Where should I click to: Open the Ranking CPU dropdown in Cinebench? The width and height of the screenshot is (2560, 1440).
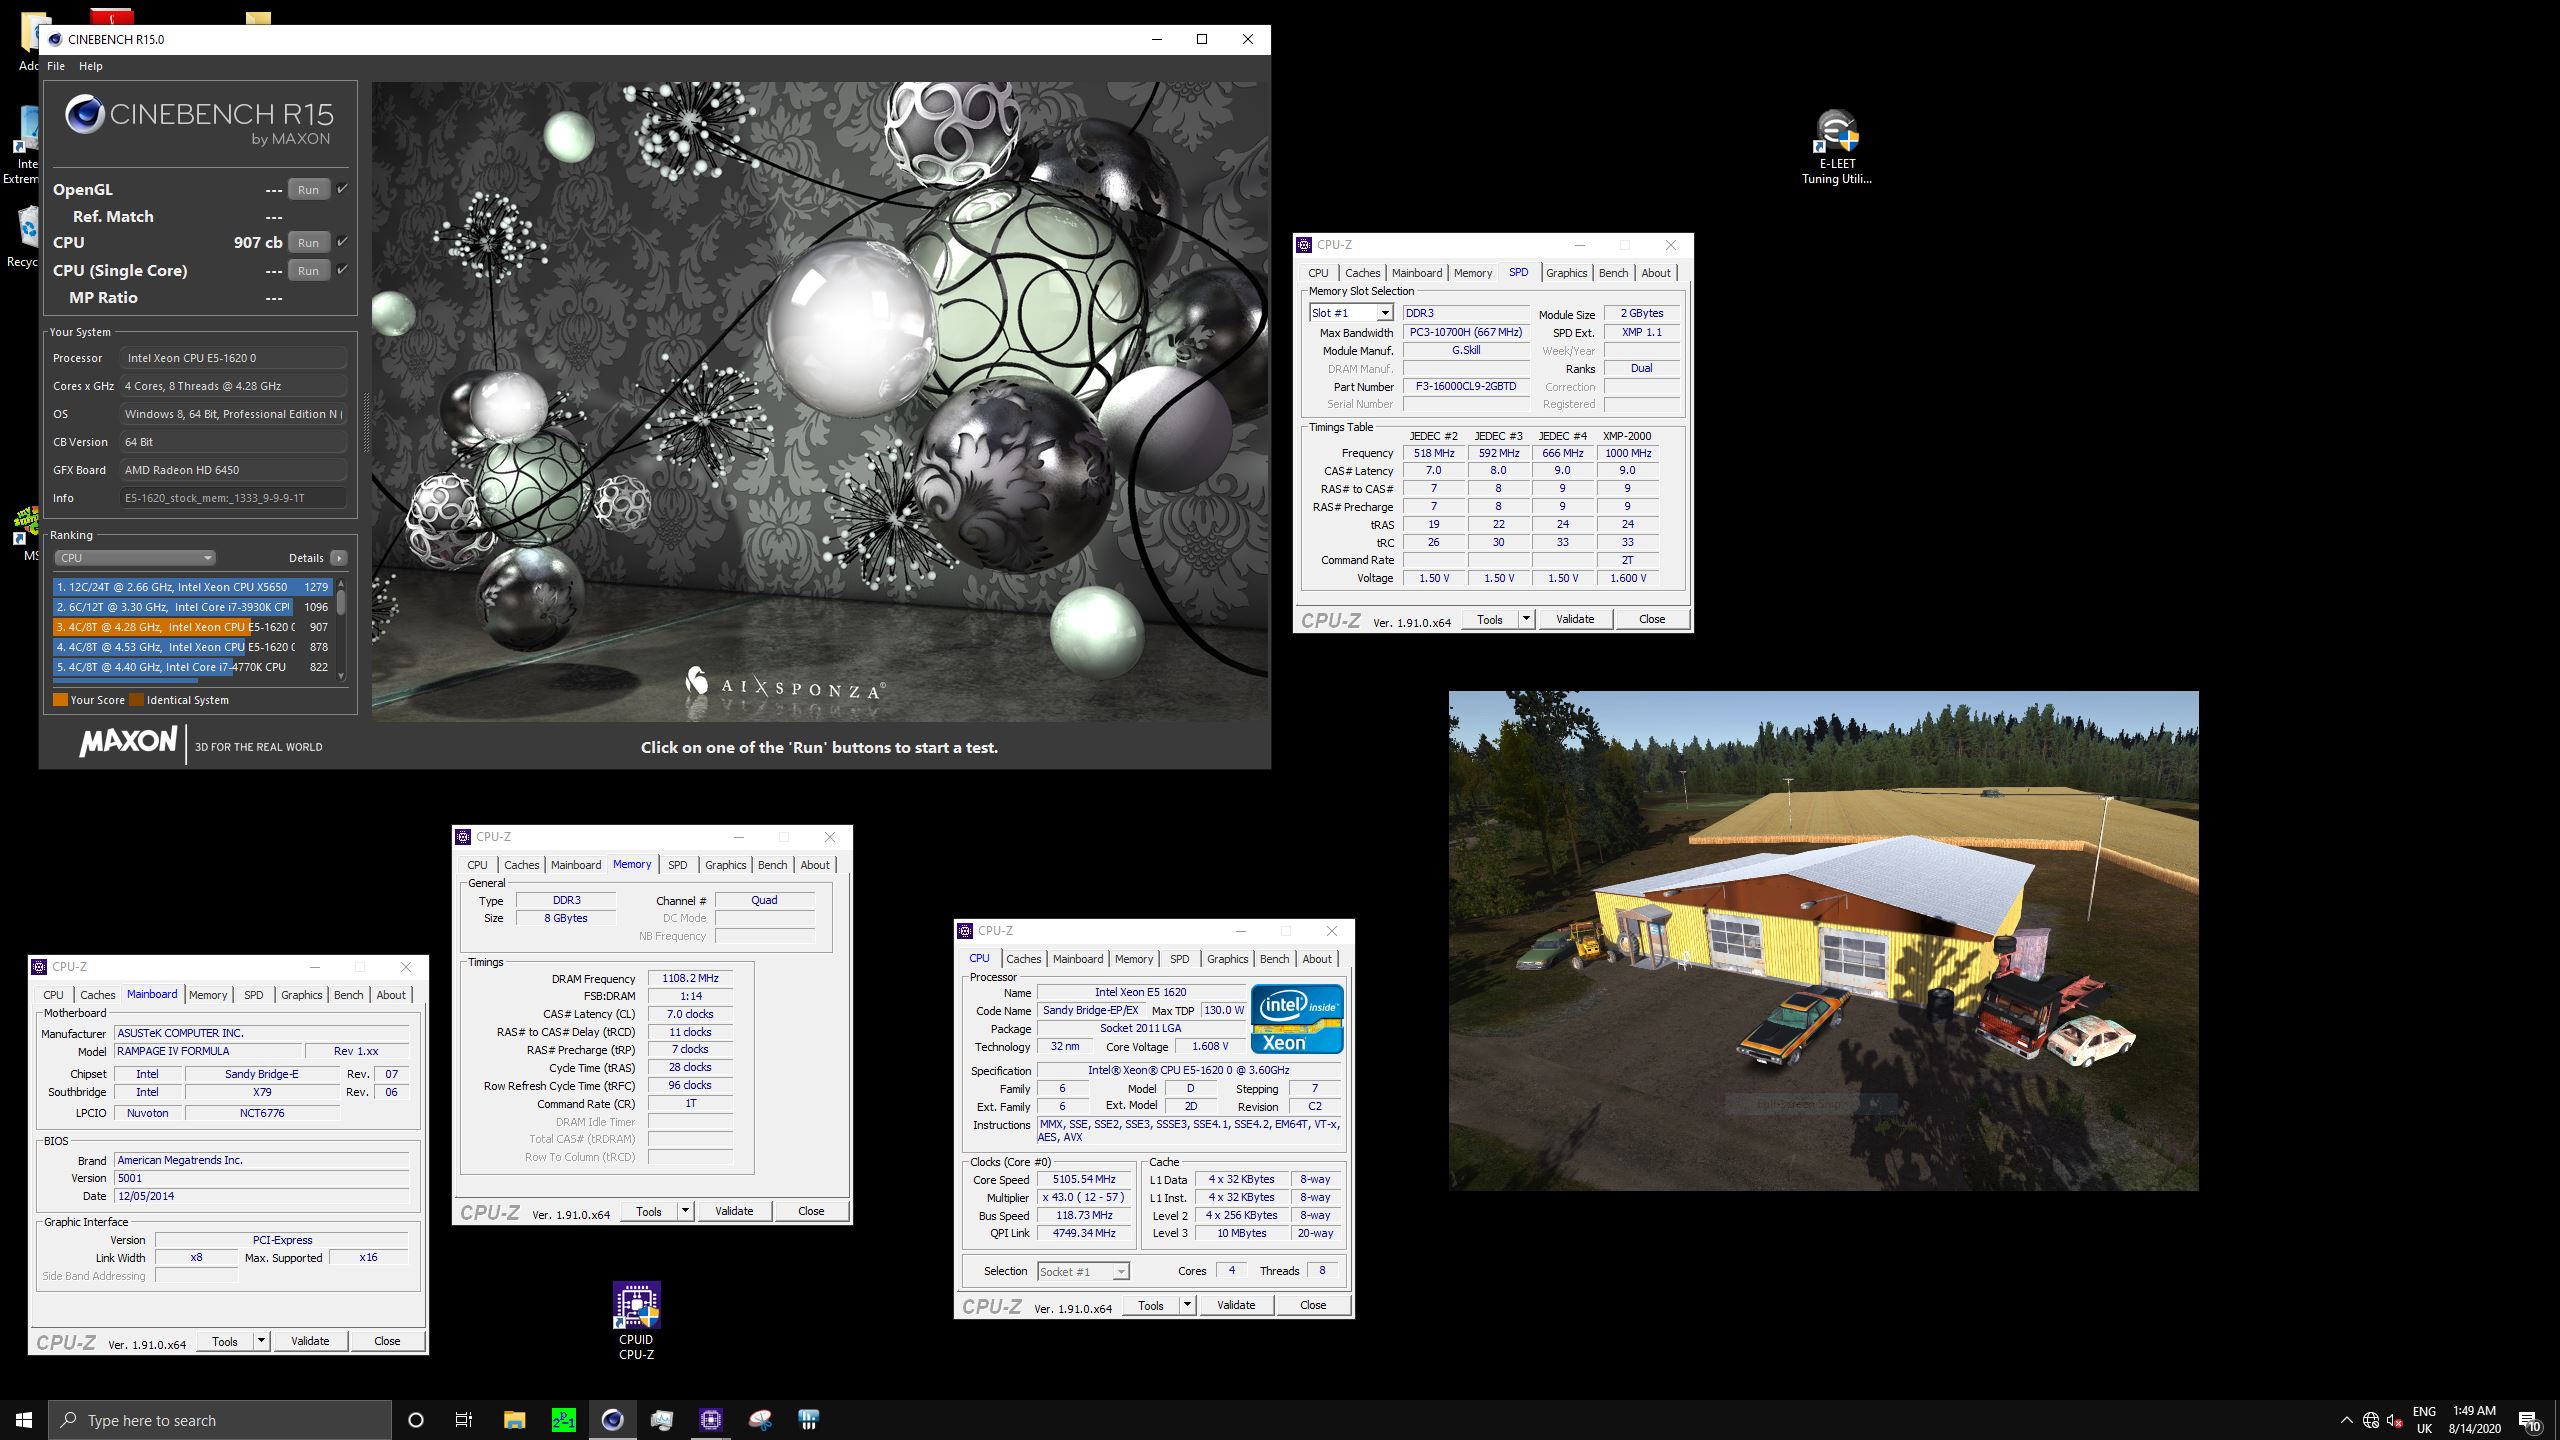(134, 558)
